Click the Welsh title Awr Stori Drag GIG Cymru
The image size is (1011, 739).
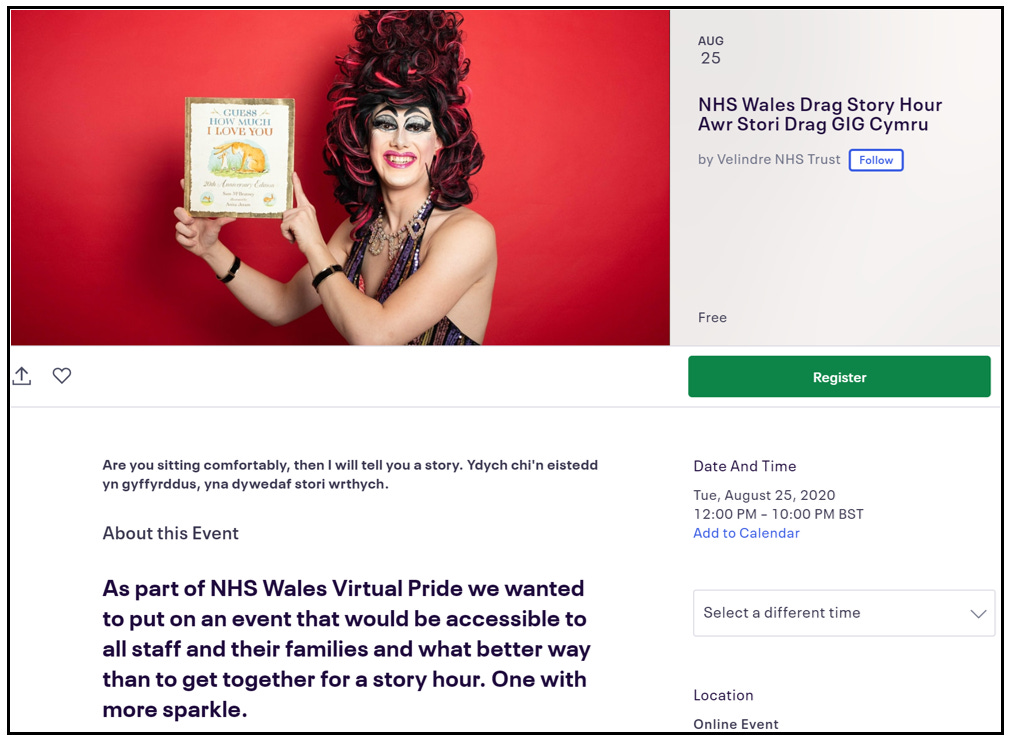[x=813, y=124]
